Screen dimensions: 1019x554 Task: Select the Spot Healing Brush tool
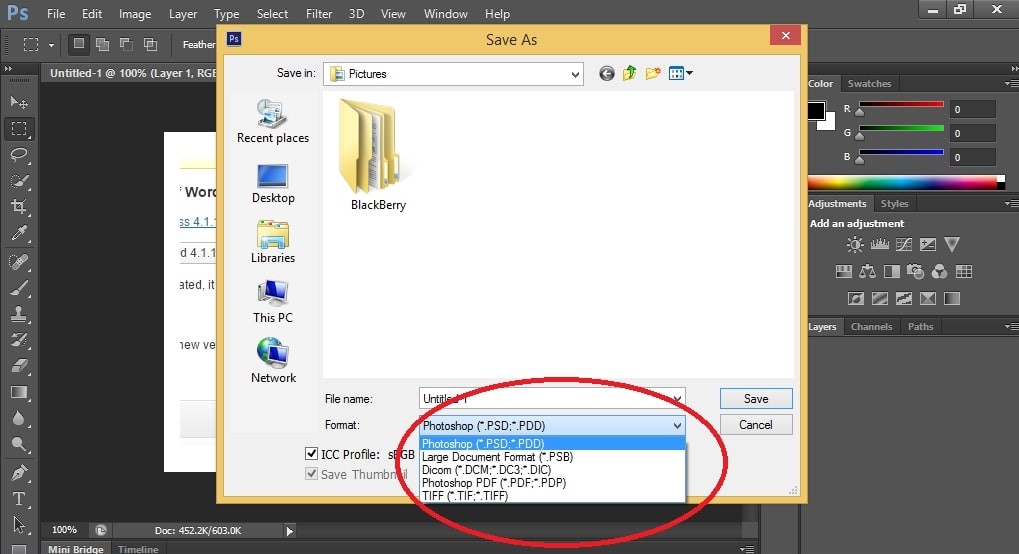point(19,261)
